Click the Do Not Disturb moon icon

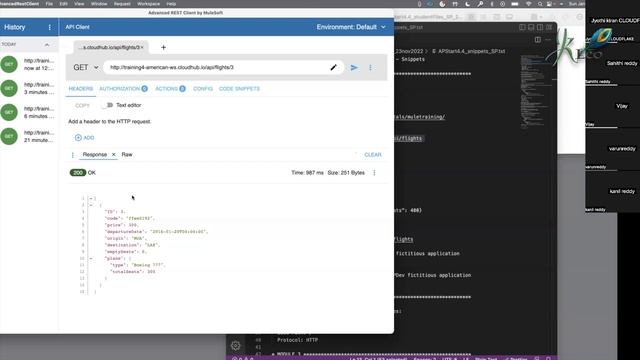pyautogui.click(x=468, y=4)
